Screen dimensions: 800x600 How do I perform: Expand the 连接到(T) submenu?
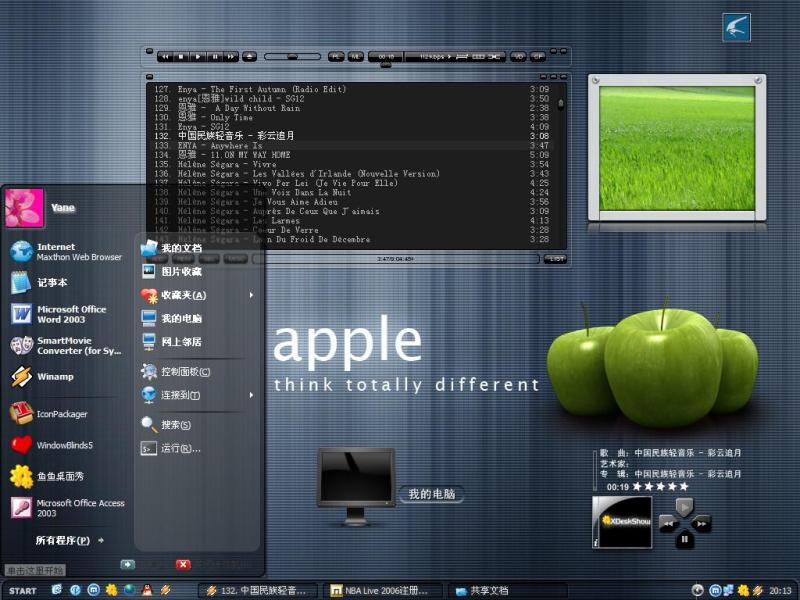pos(251,395)
